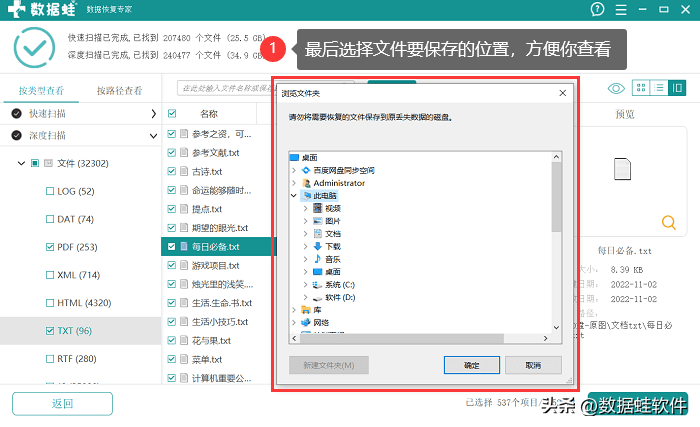Screen dimensions: 700x427
Task: Expand the 软件 (D:) drive node
Action: pyautogui.click(x=305, y=297)
